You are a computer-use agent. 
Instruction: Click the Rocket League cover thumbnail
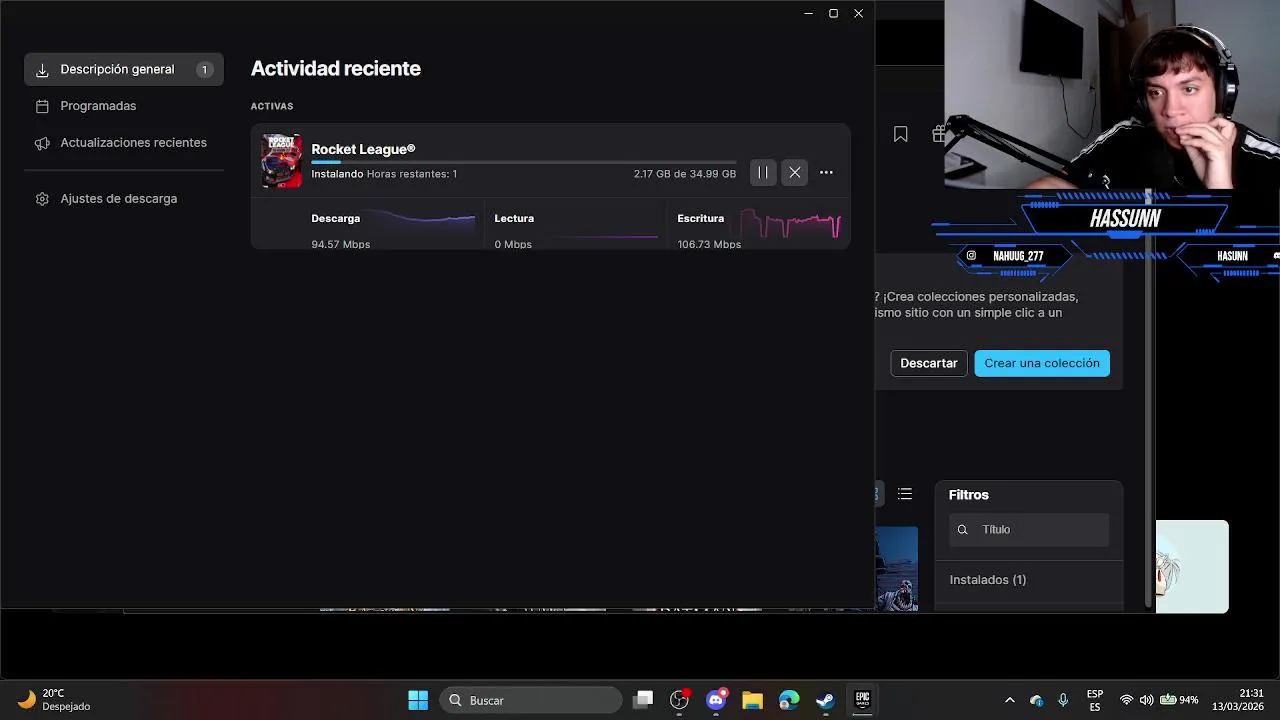[282, 161]
